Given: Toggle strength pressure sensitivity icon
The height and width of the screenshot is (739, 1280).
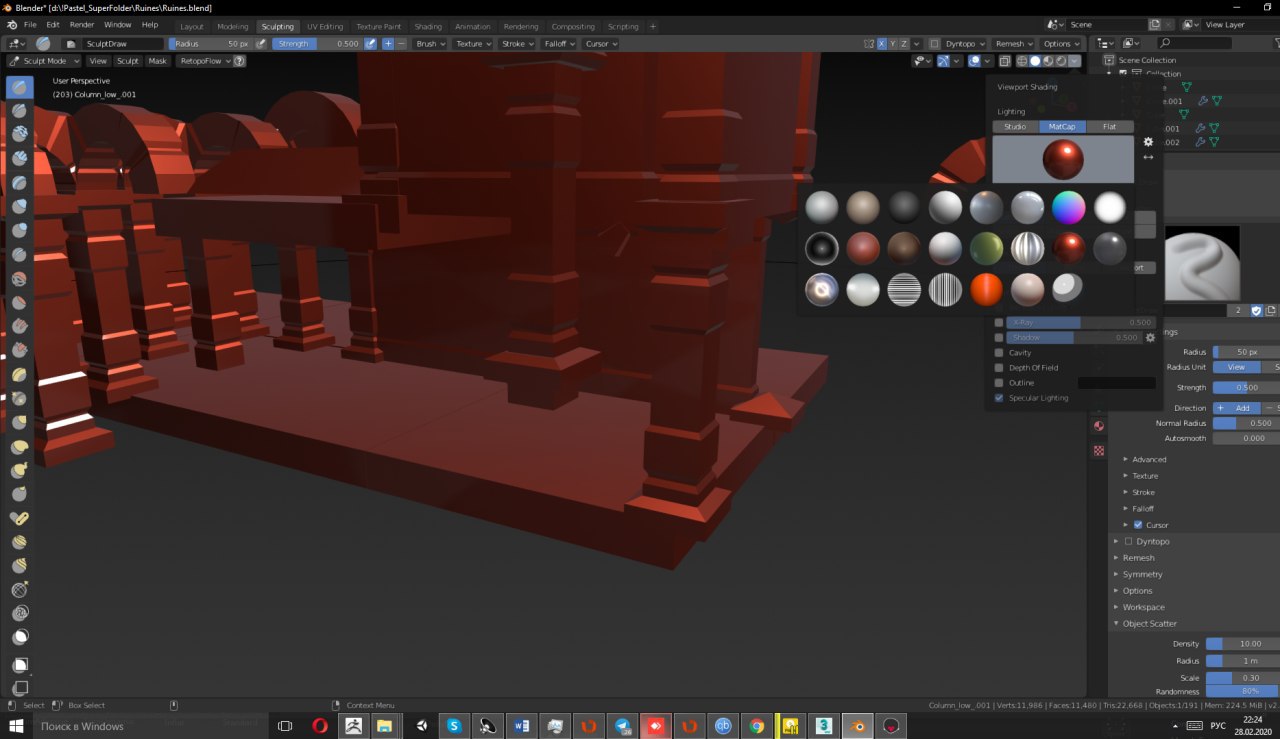Looking at the screenshot, I should pos(371,44).
